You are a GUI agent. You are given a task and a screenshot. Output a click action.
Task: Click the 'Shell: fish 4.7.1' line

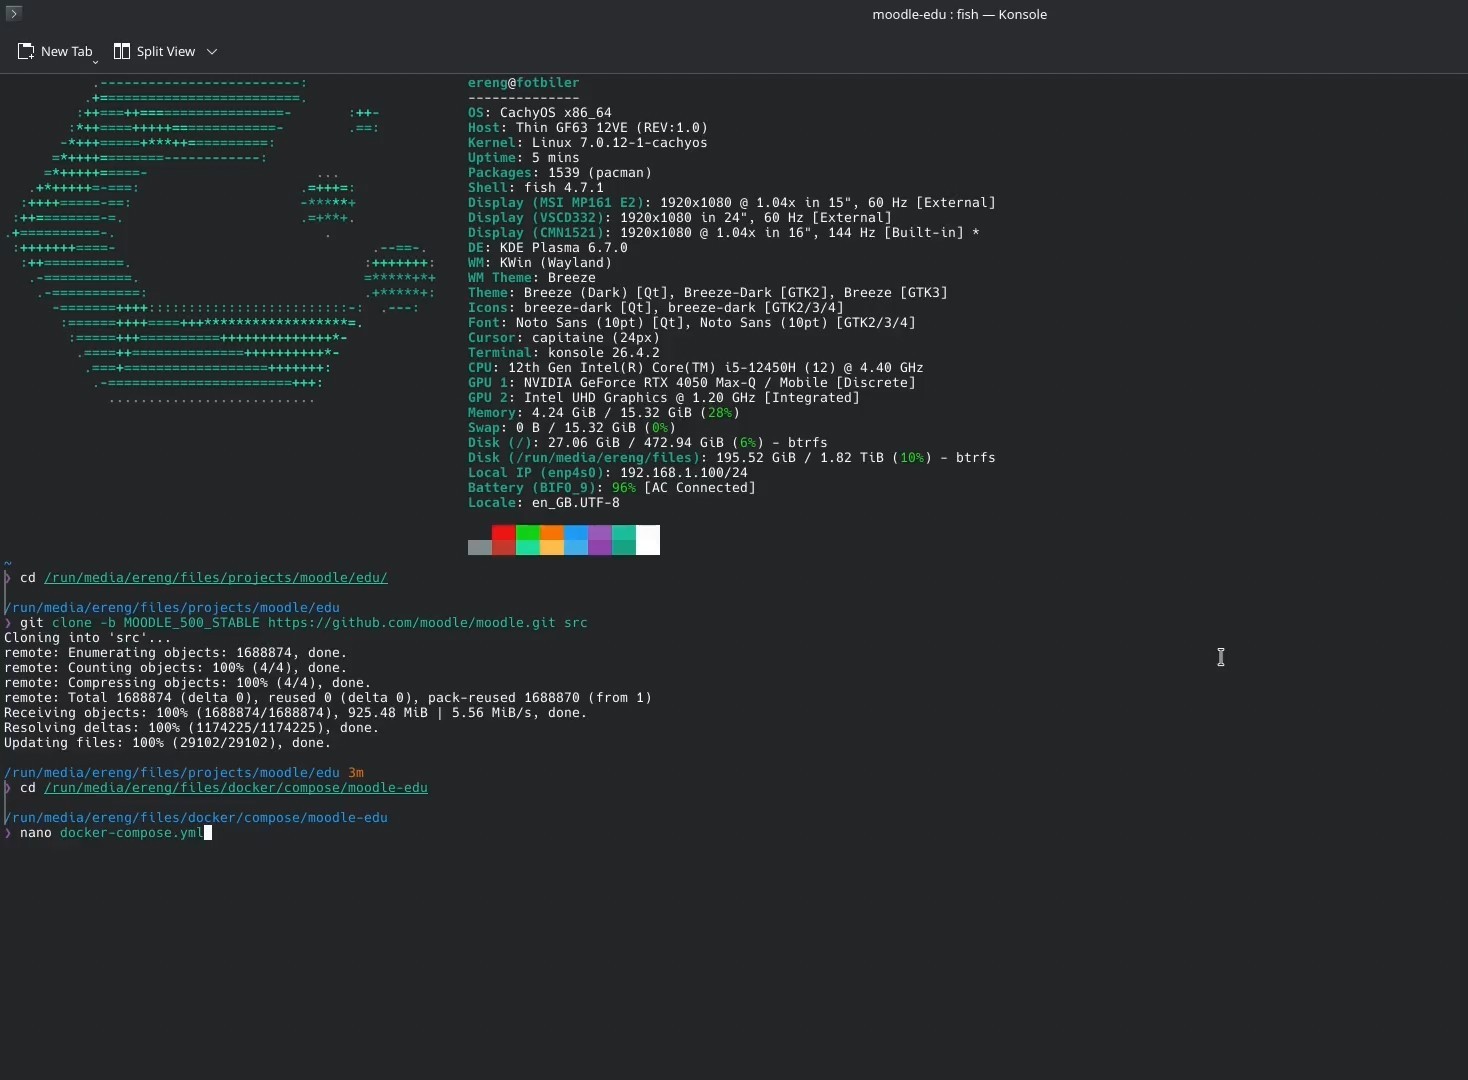click(x=536, y=187)
